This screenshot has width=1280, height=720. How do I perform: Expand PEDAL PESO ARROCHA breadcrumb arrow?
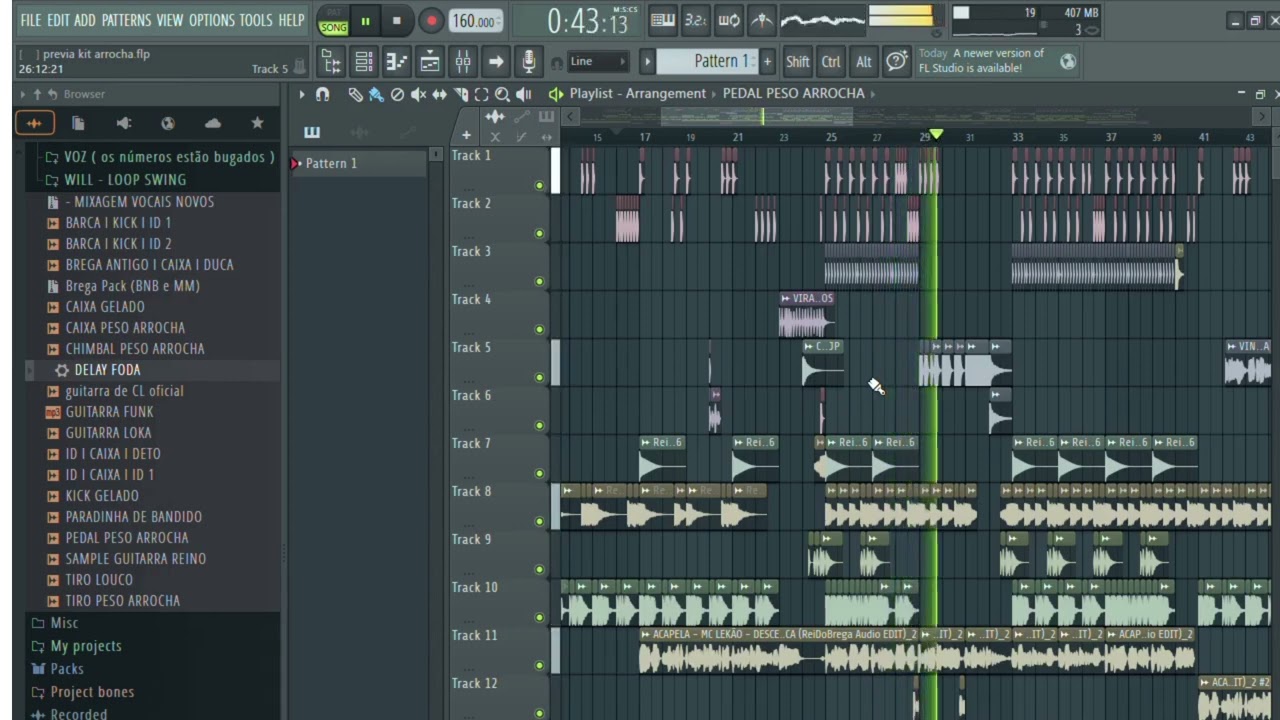click(x=872, y=93)
